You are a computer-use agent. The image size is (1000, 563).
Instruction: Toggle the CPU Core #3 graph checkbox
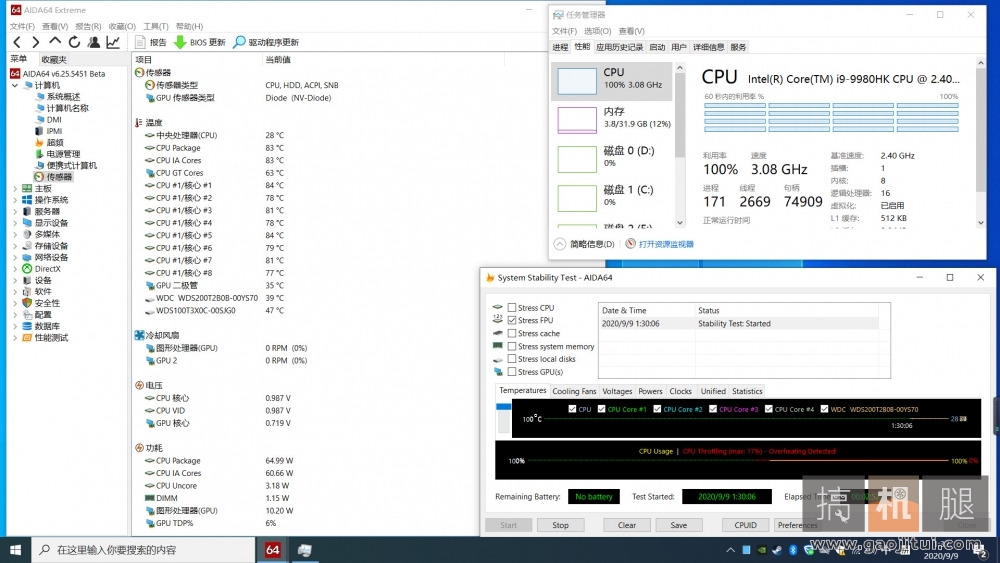713,409
